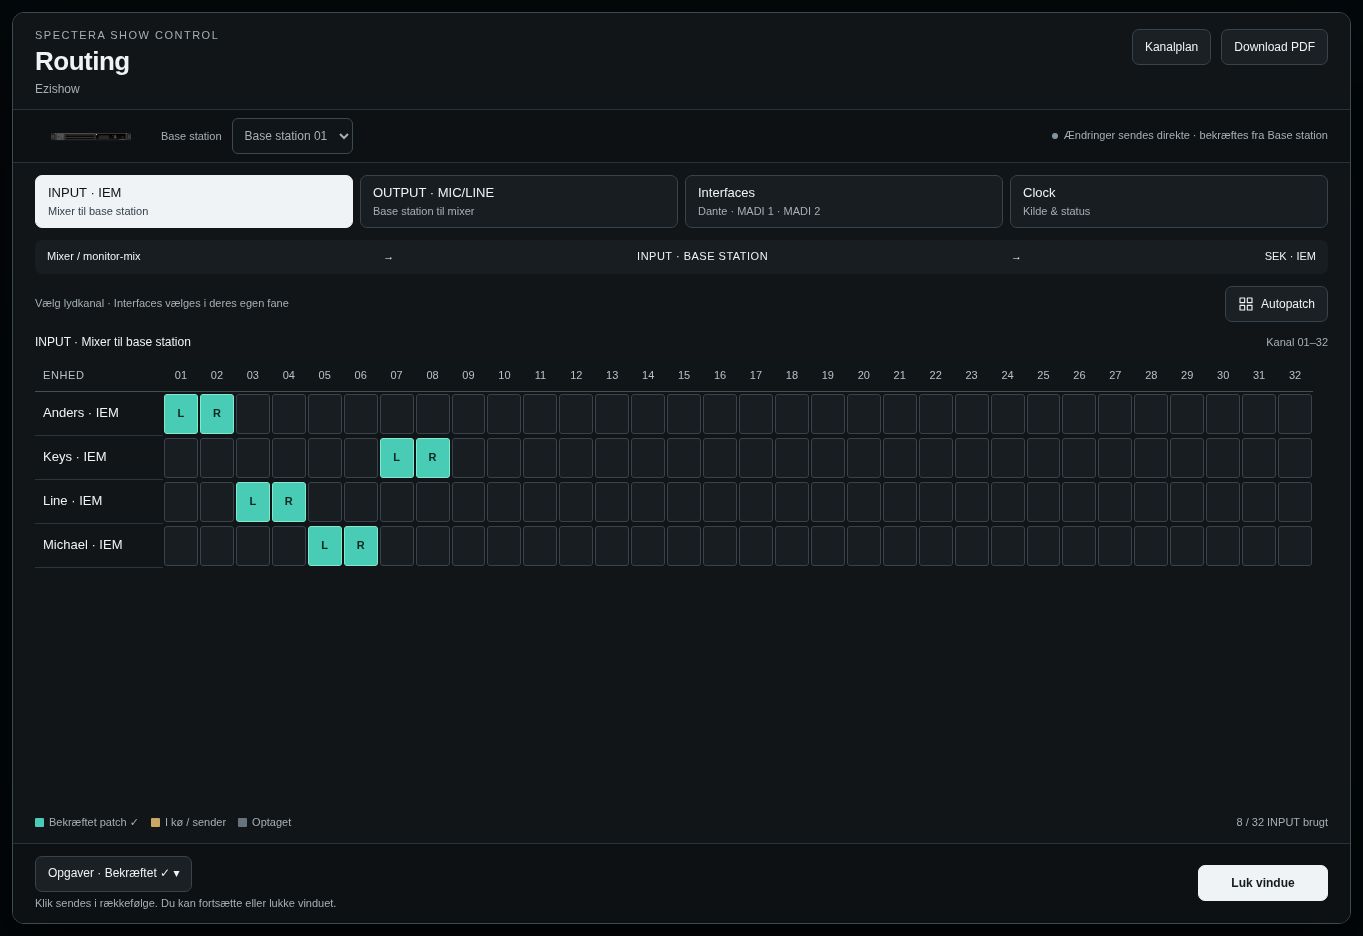
Task: Remove Line IEM L patch on channel 03
Action: (253, 502)
